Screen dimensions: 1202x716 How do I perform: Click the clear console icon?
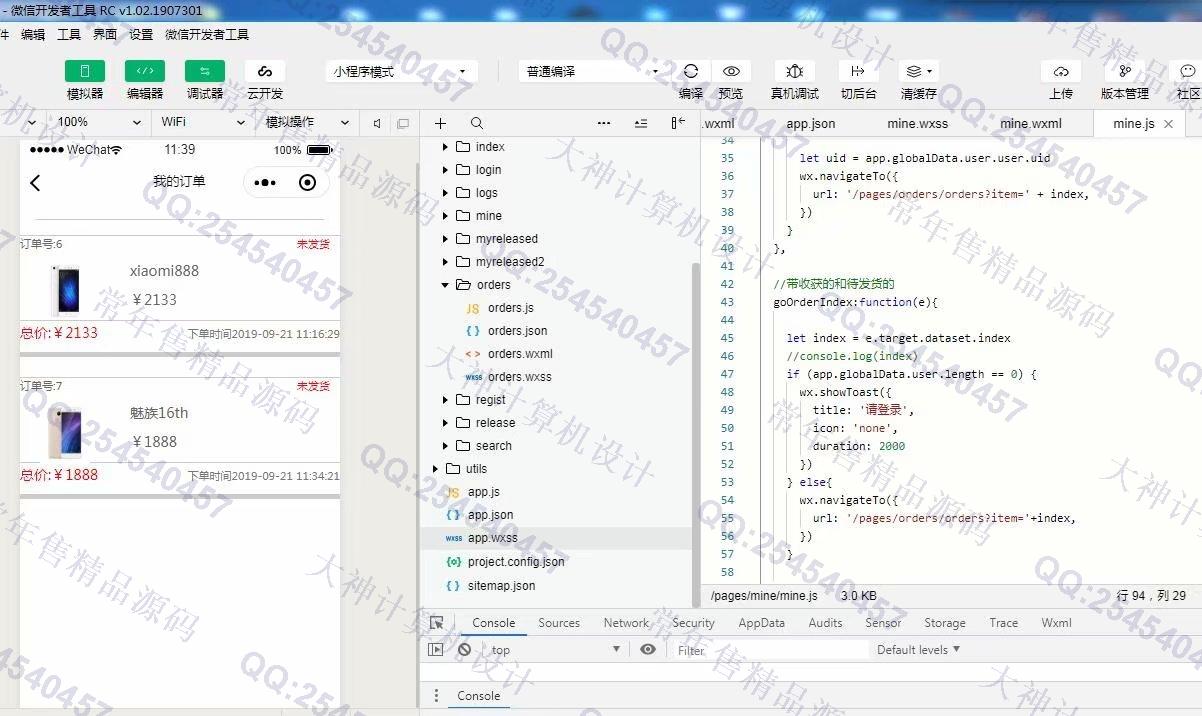tap(464, 650)
